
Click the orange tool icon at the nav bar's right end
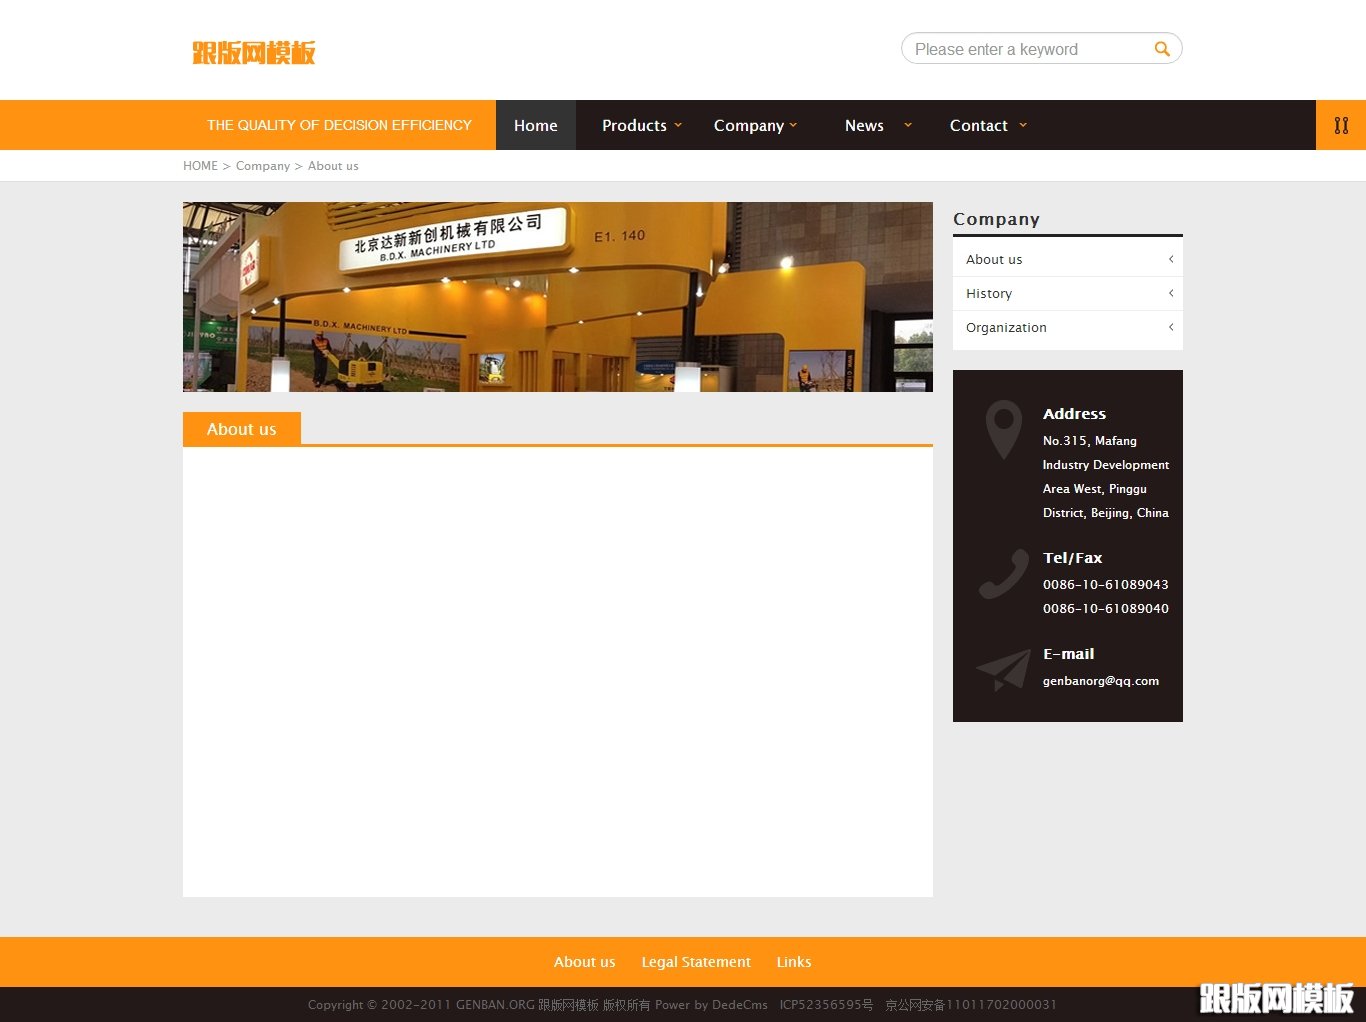(1341, 125)
